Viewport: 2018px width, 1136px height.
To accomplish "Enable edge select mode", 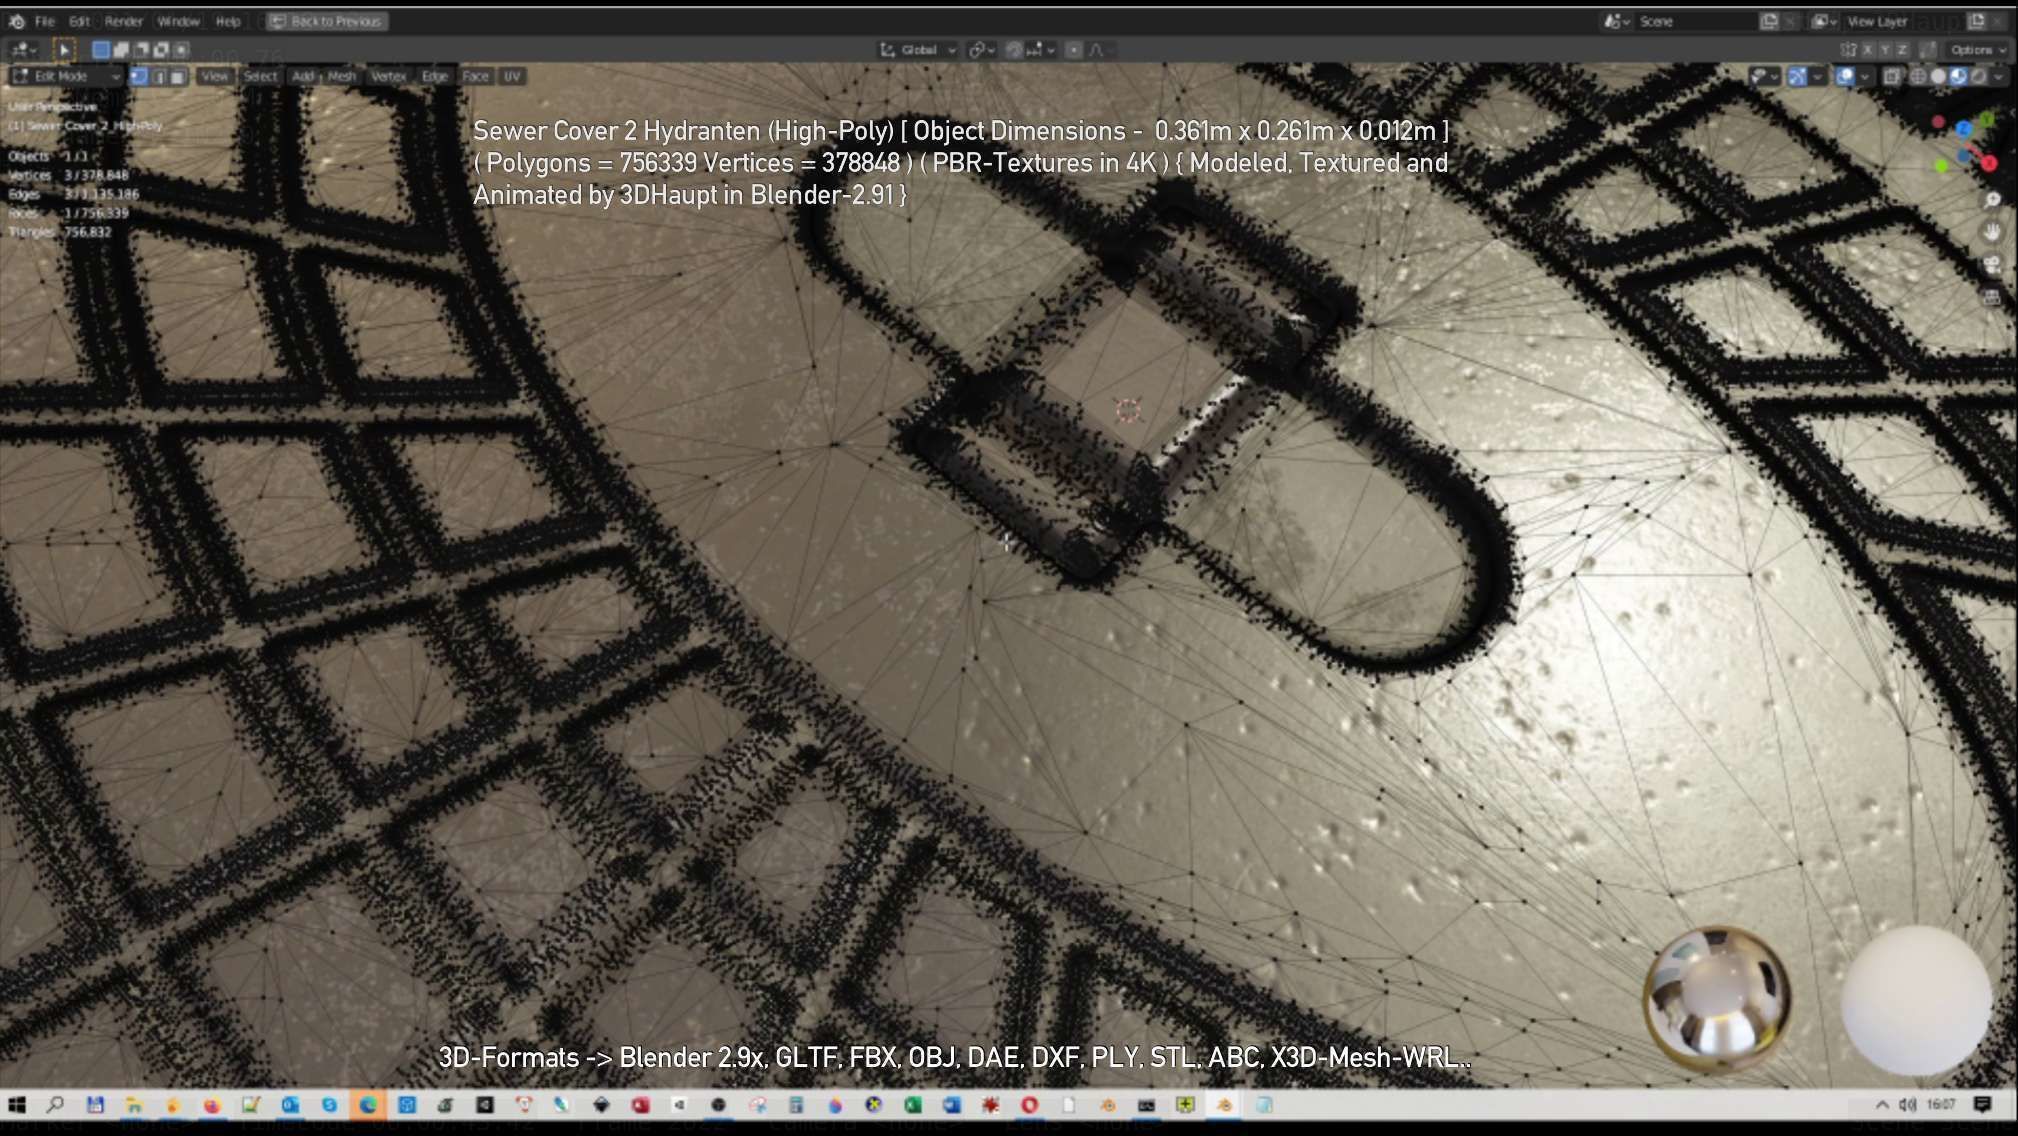I will (x=158, y=76).
